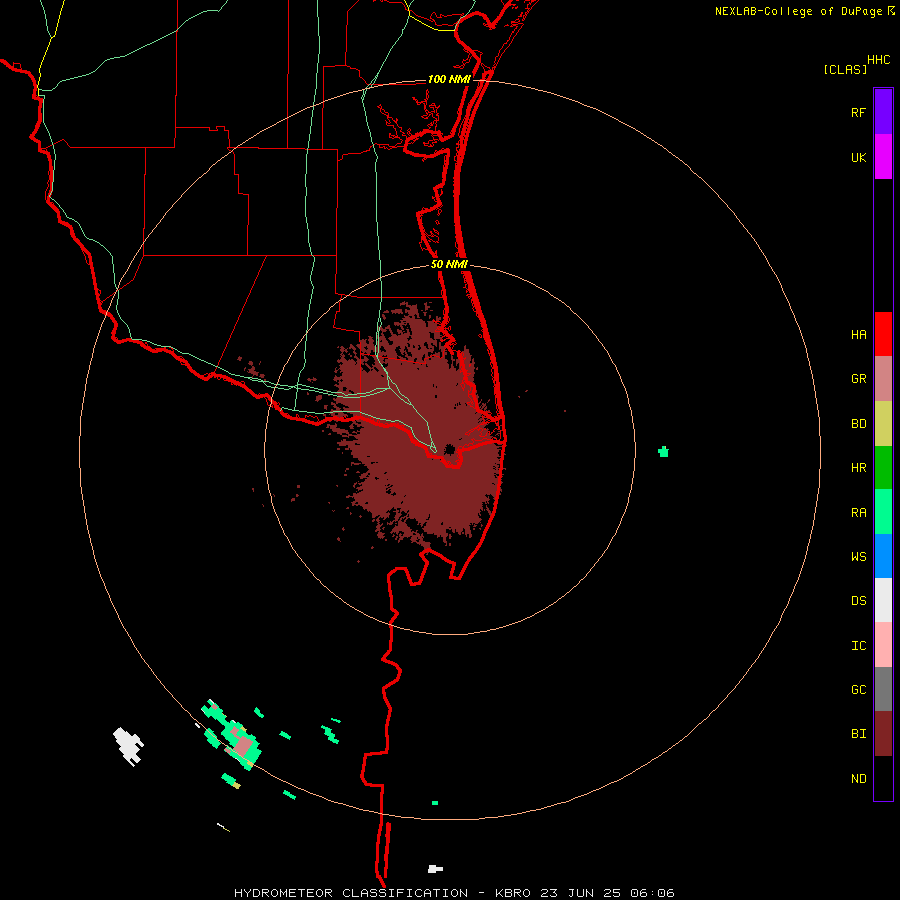The image size is (900, 900).
Task: Click the isolated green rain echo east of radar
Action: pyautogui.click(x=664, y=452)
